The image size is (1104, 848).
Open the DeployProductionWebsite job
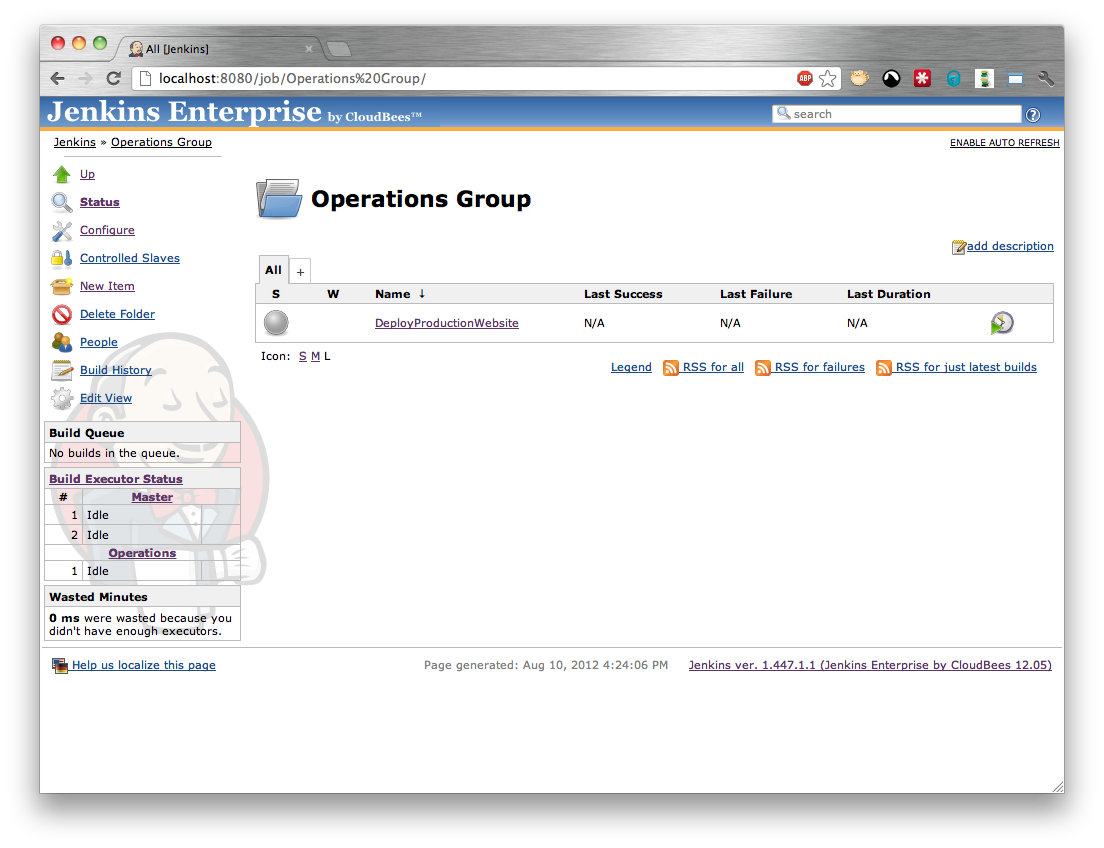(446, 323)
